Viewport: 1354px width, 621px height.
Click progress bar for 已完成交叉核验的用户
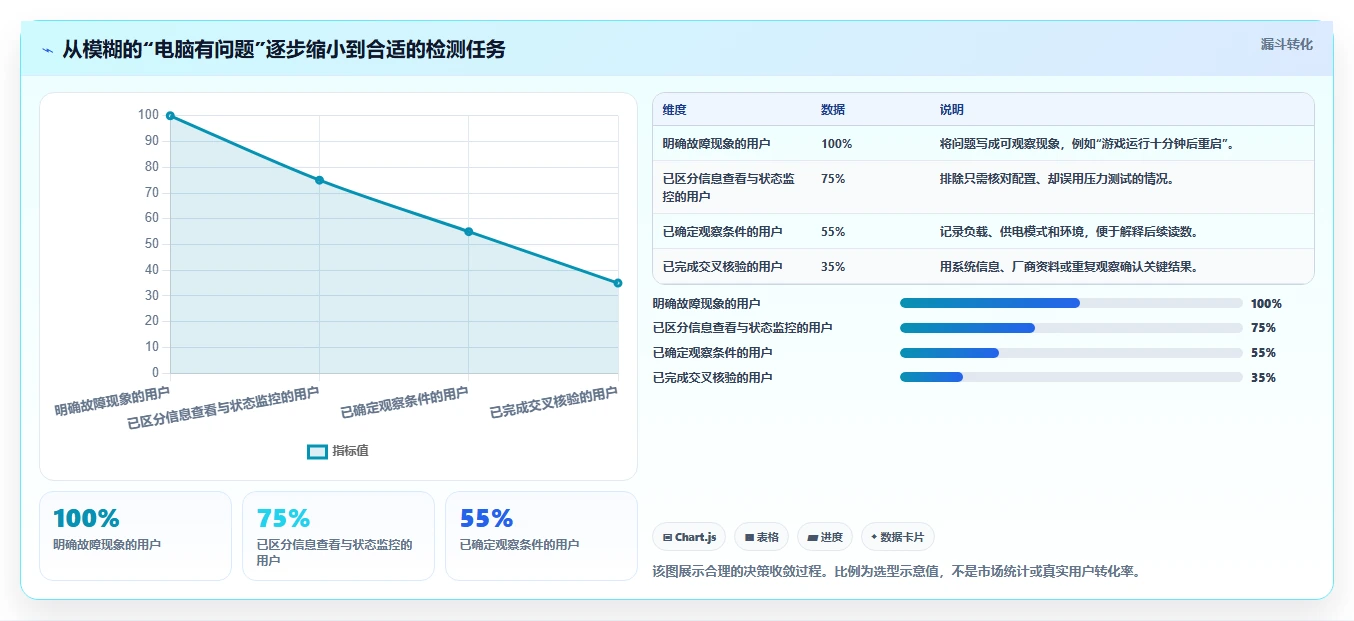coord(1071,377)
